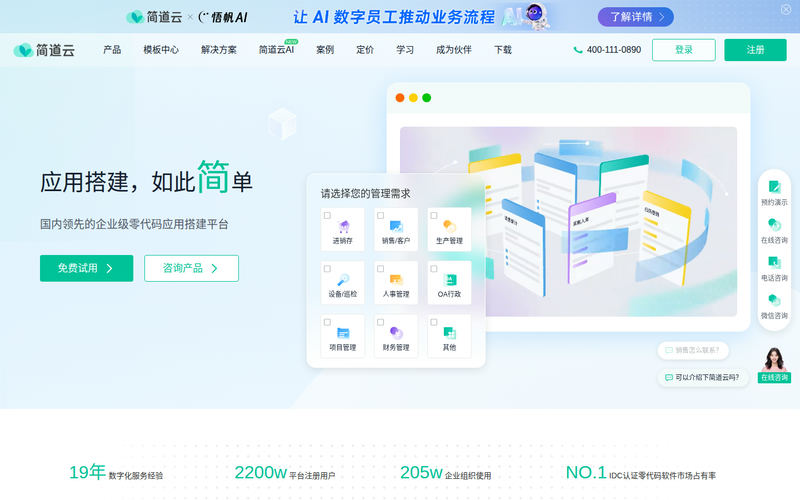800x500 pixels.
Task: Click the 设备/巡检 magnifier icon
Action: [343, 280]
